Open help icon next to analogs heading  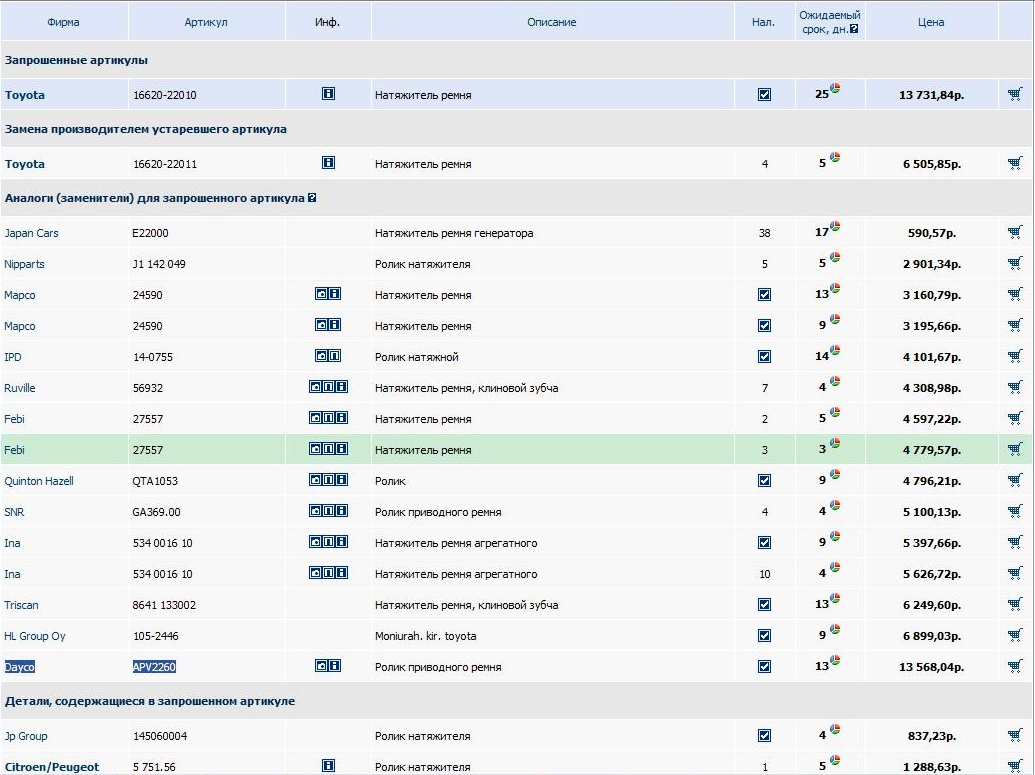tap(312, 198)
